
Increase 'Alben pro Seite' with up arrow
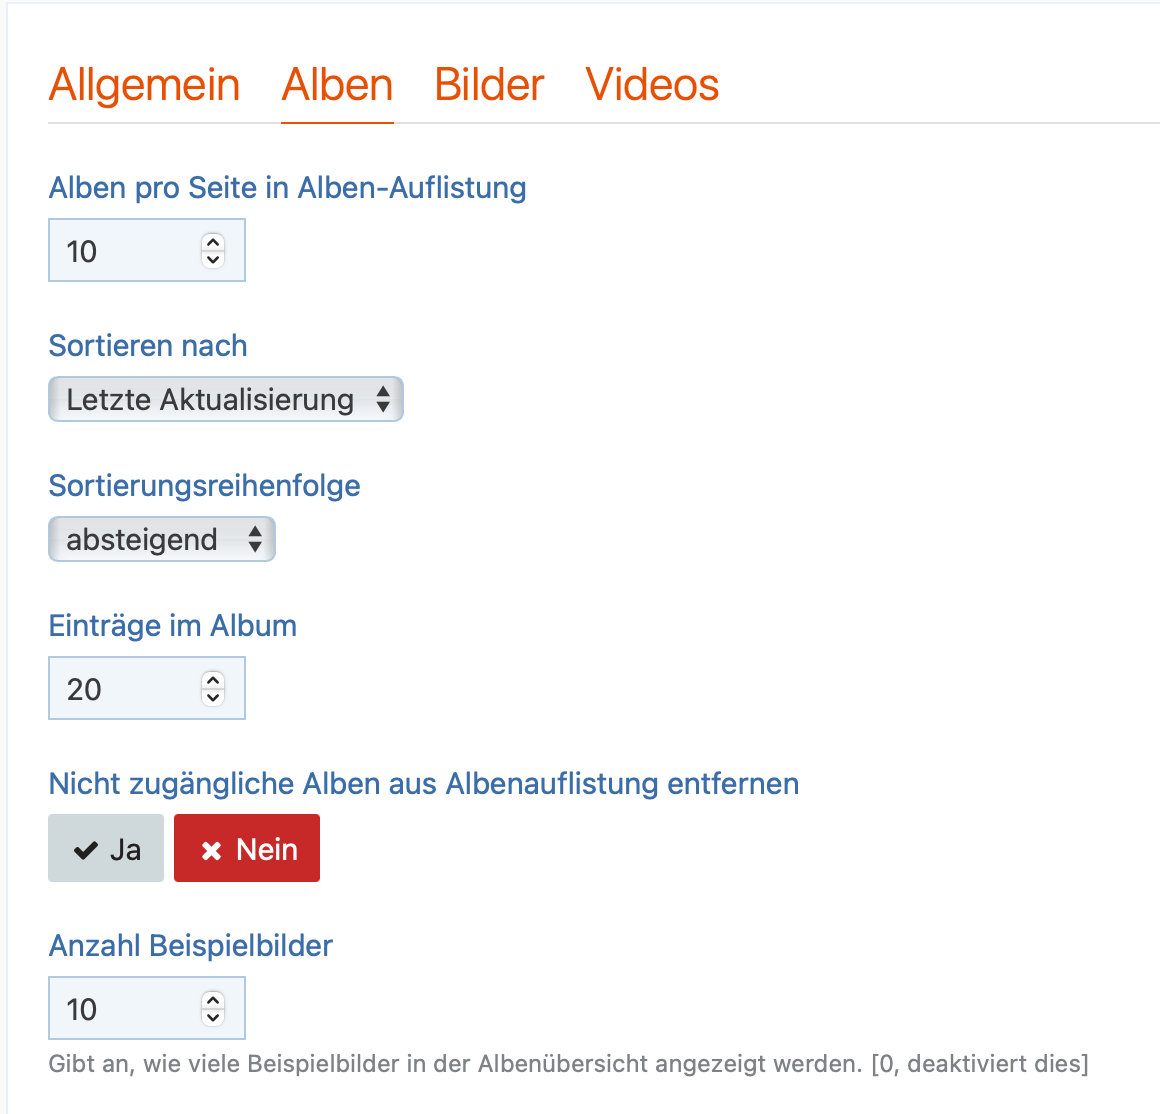click(213, 242)
